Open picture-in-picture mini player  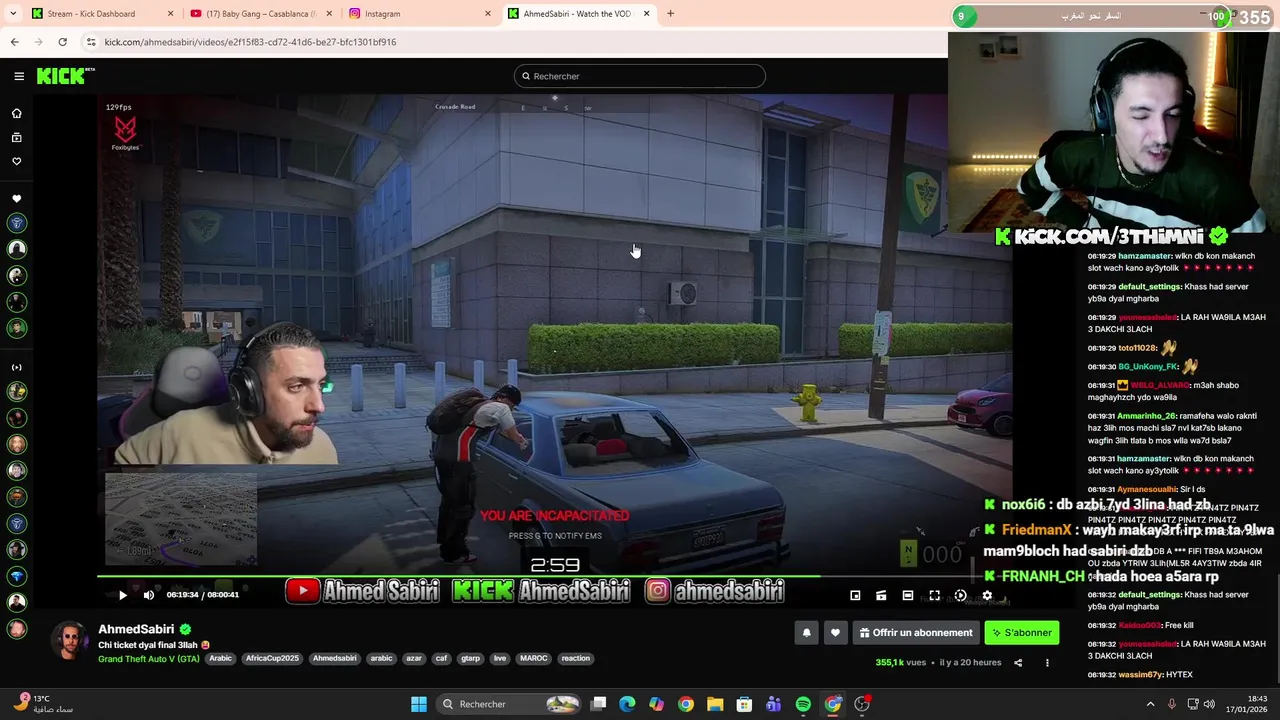[x=855, y=595]
